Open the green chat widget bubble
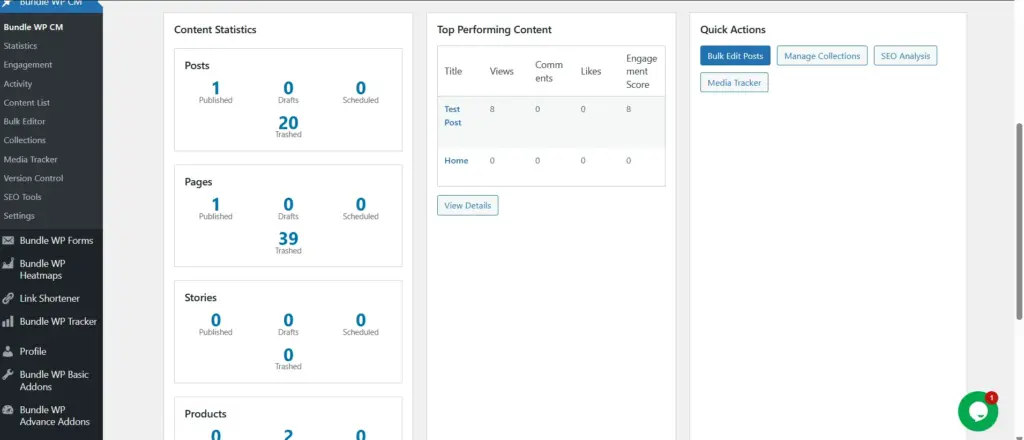This screenshot has height=440, width=1024. pyautogui.click(x=977, y=411)
